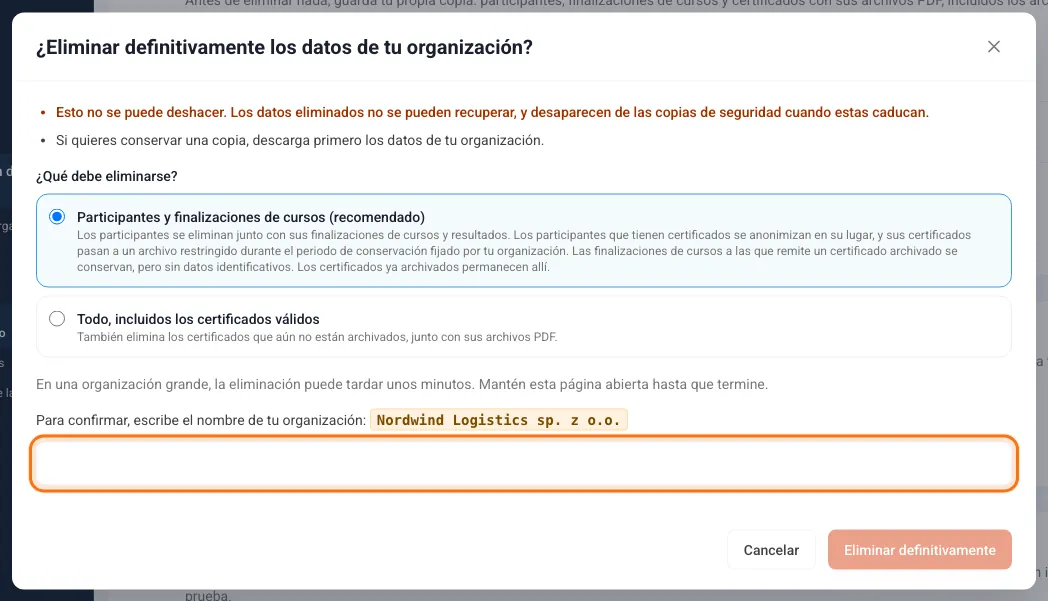The image size is (1048, 601).
Task: Click the '¿Qué debe eliminarse?' label
Action: [x=107, y=176]
